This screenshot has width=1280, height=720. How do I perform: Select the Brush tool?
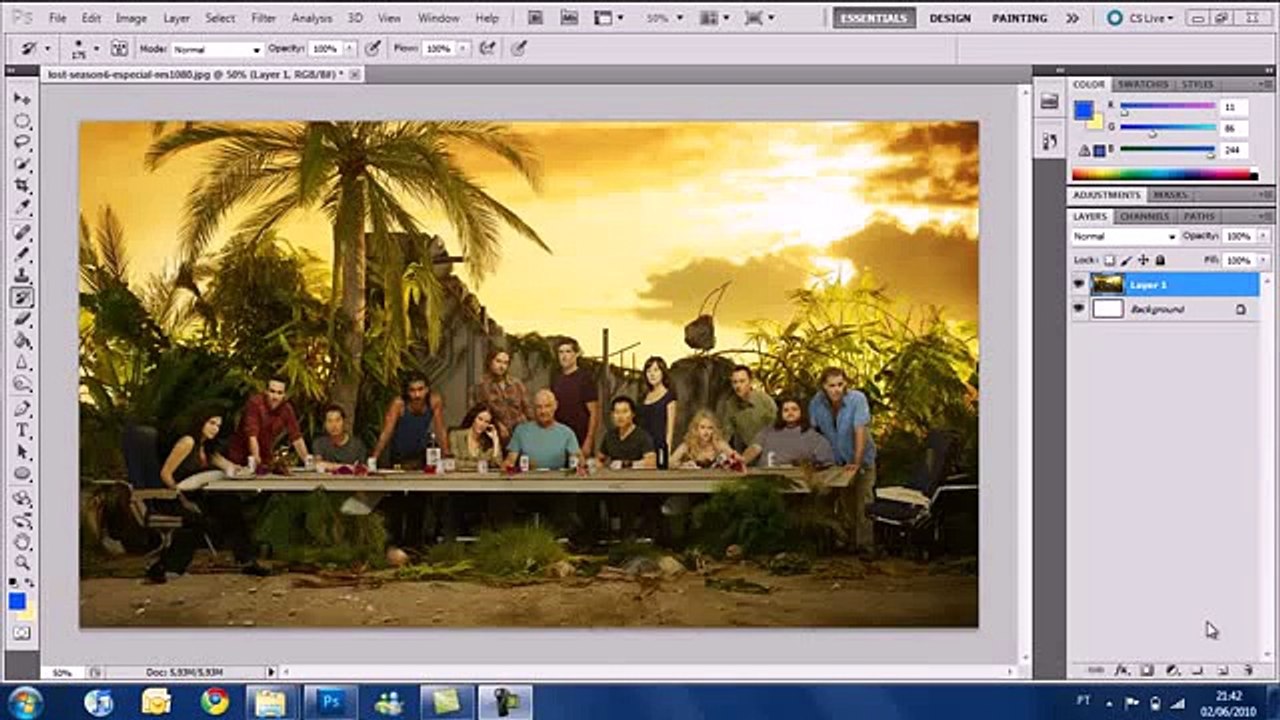[x=22, y=254]
